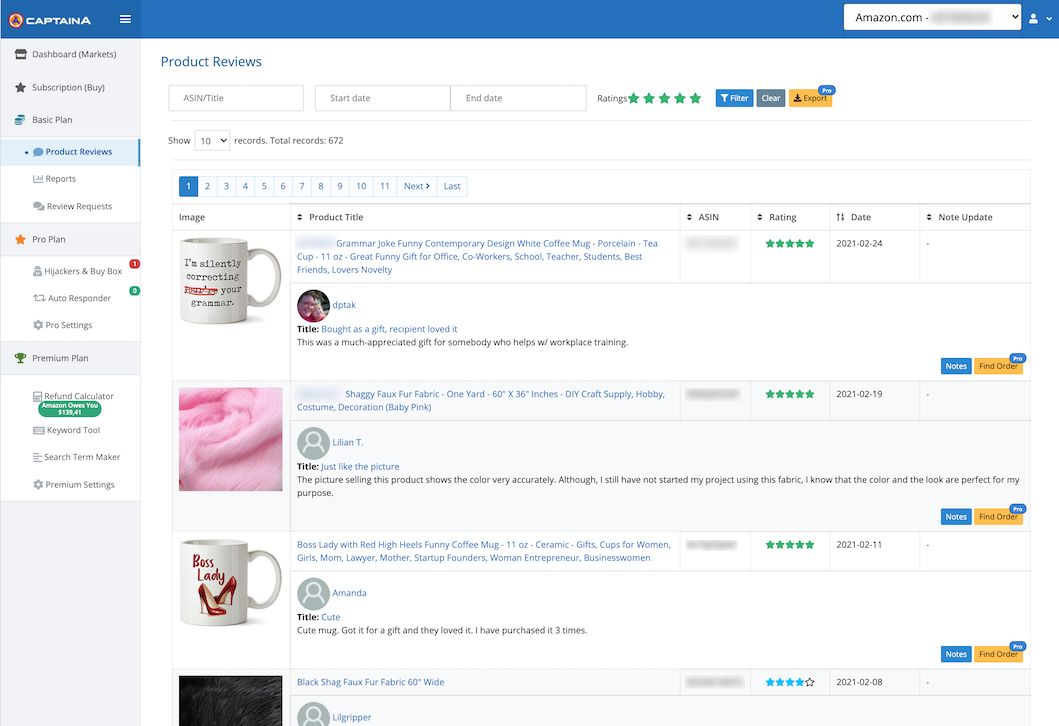Select the fifth rating star filter
The image size is (1059, 726).
(696, 99)
